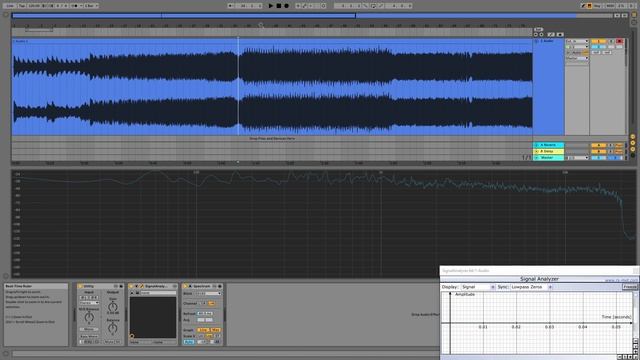Image resolution: width=640 pixels, height=360 pixels.
Task: Arm the 1 Audio track for recording
Action: [x=620, y=41]
